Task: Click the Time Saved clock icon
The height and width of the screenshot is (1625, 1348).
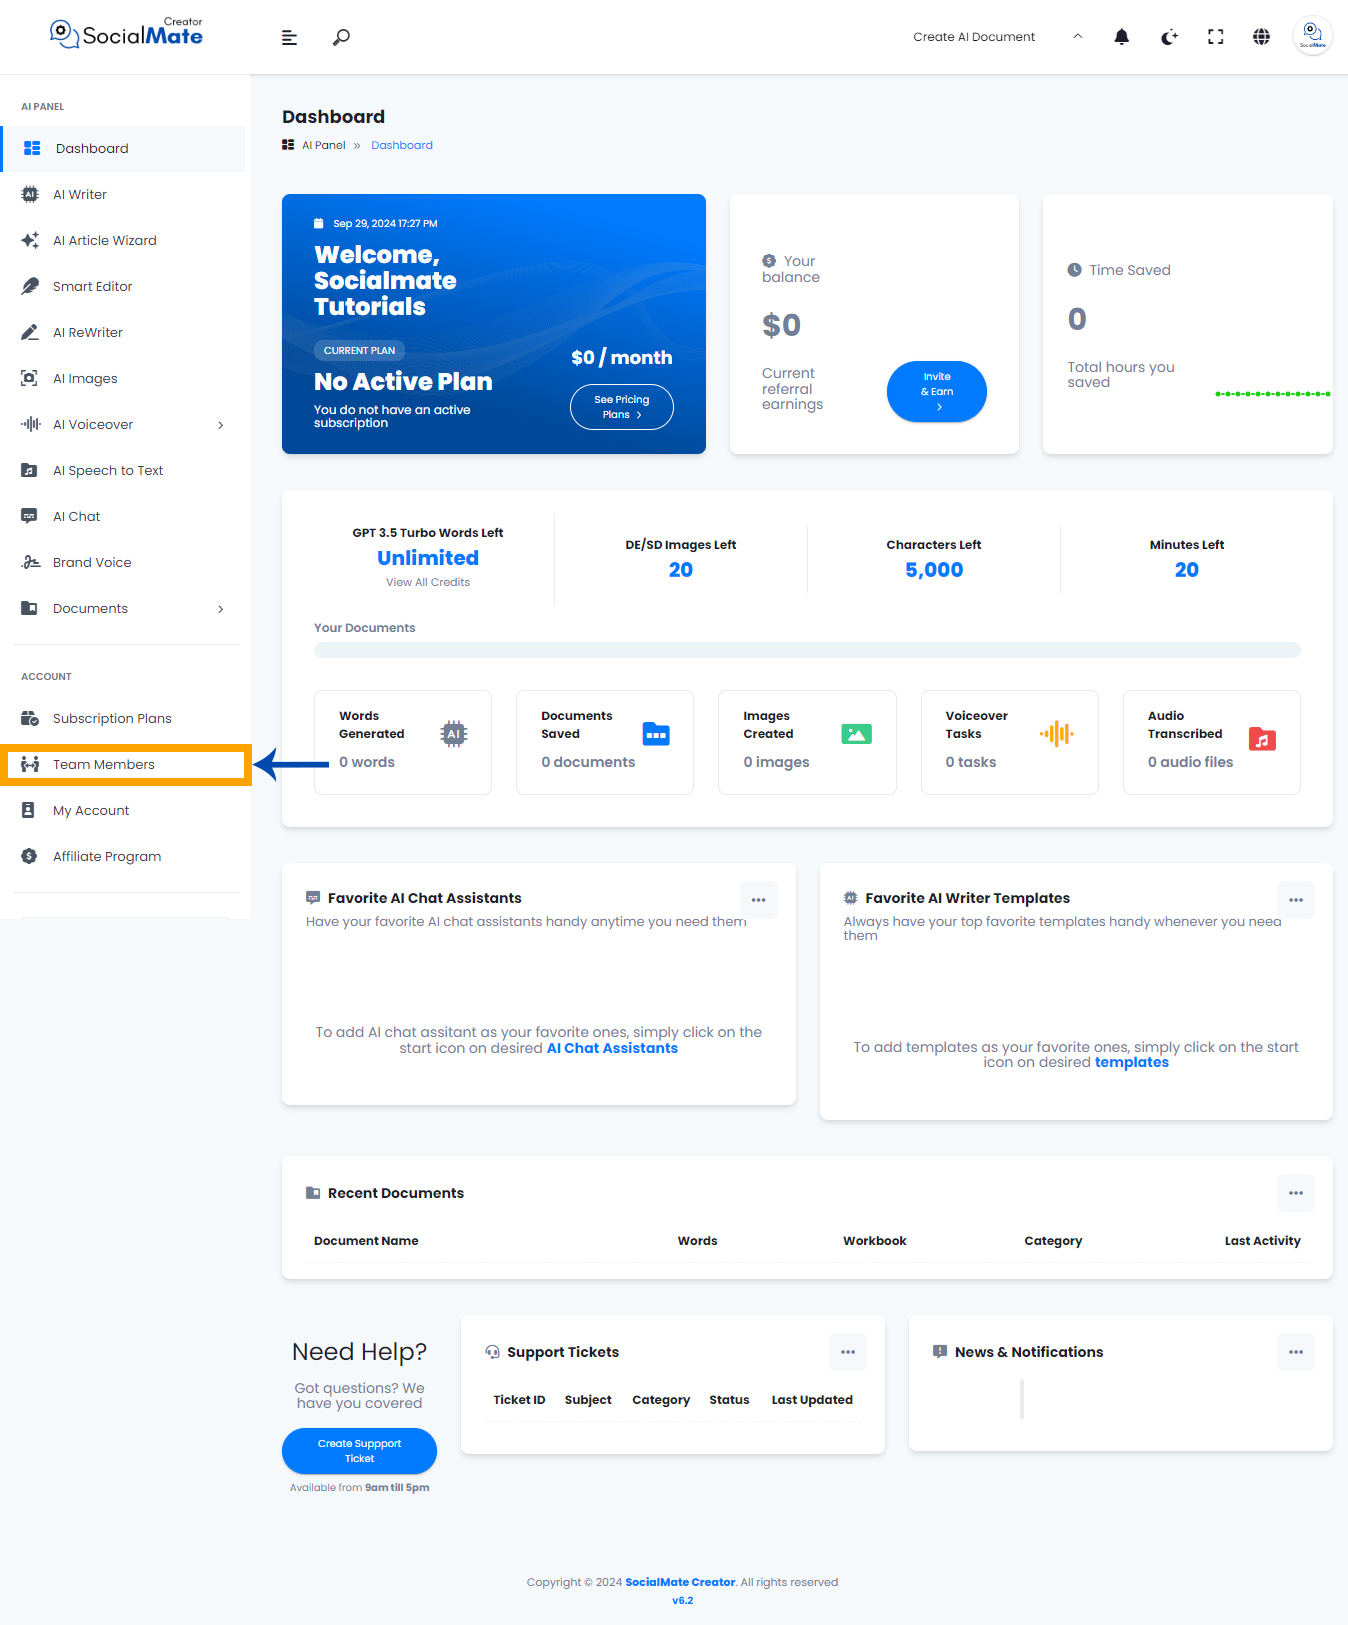Action: tap(1075, 270)
